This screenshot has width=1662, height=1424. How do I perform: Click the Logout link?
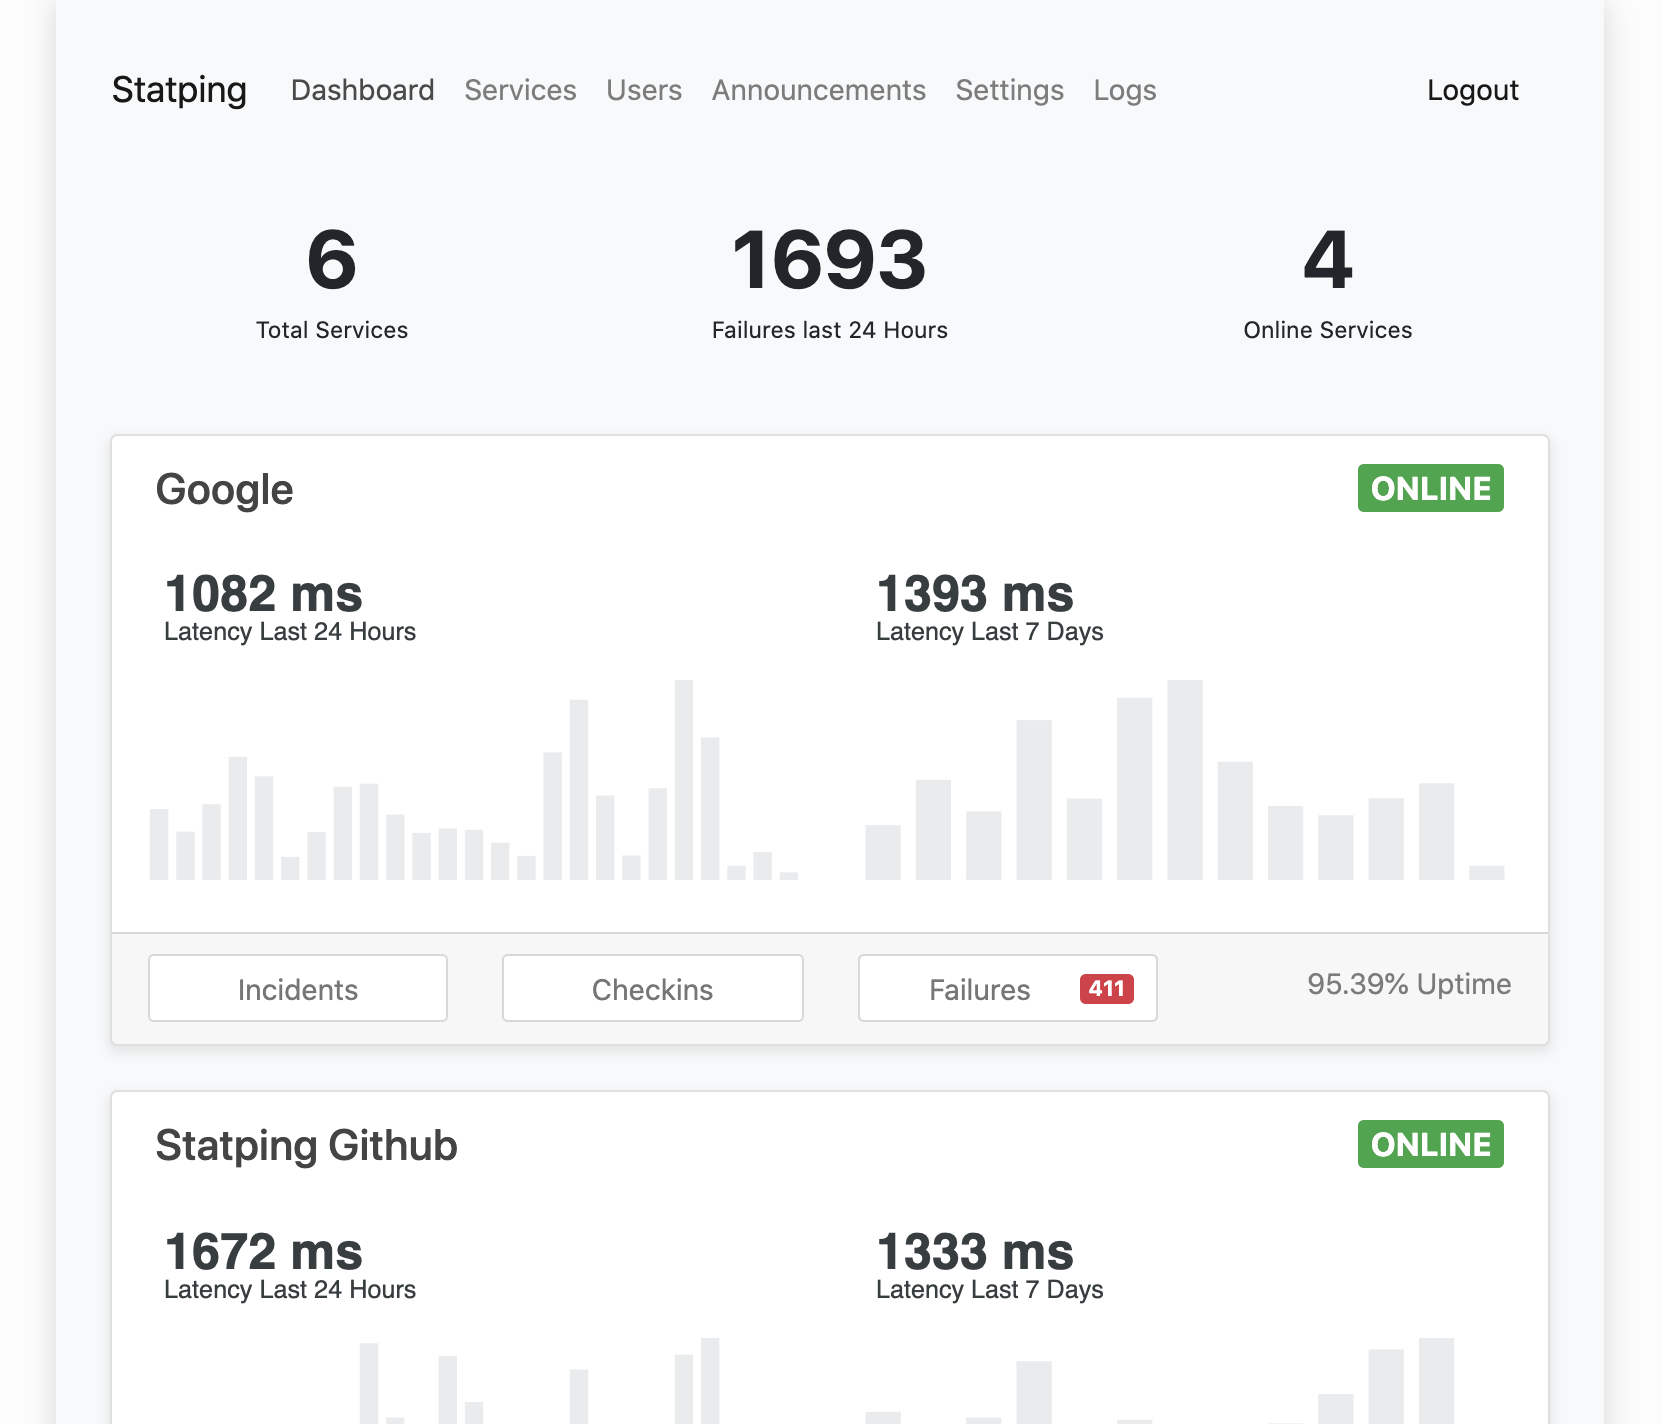click(1472, 90)
